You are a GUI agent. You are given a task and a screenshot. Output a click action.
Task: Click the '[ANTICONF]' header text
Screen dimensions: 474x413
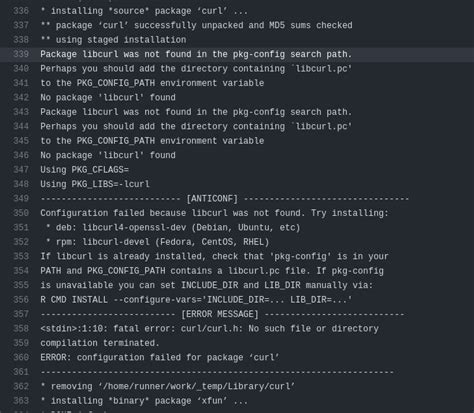(212, 199)
